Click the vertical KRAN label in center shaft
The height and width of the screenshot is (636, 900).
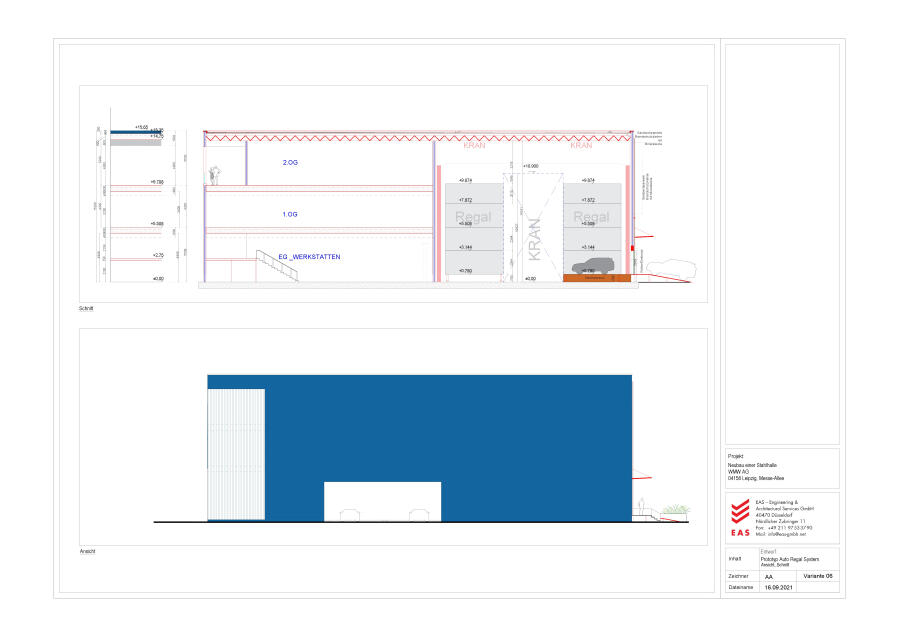pyautogui.click(x=533, y=239)
